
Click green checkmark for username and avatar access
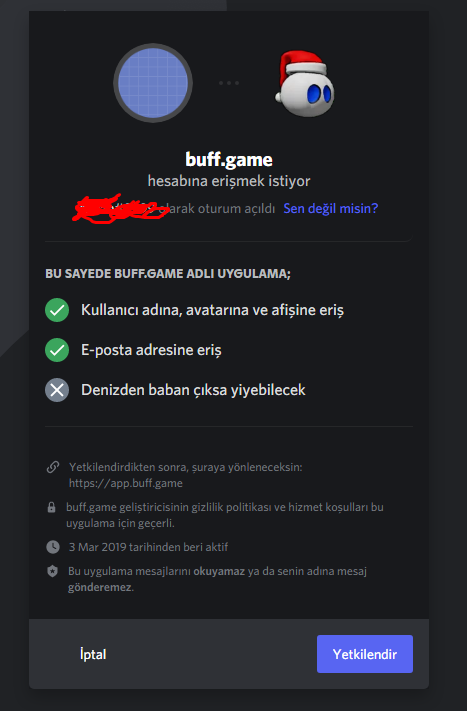[x=57, y=310]
